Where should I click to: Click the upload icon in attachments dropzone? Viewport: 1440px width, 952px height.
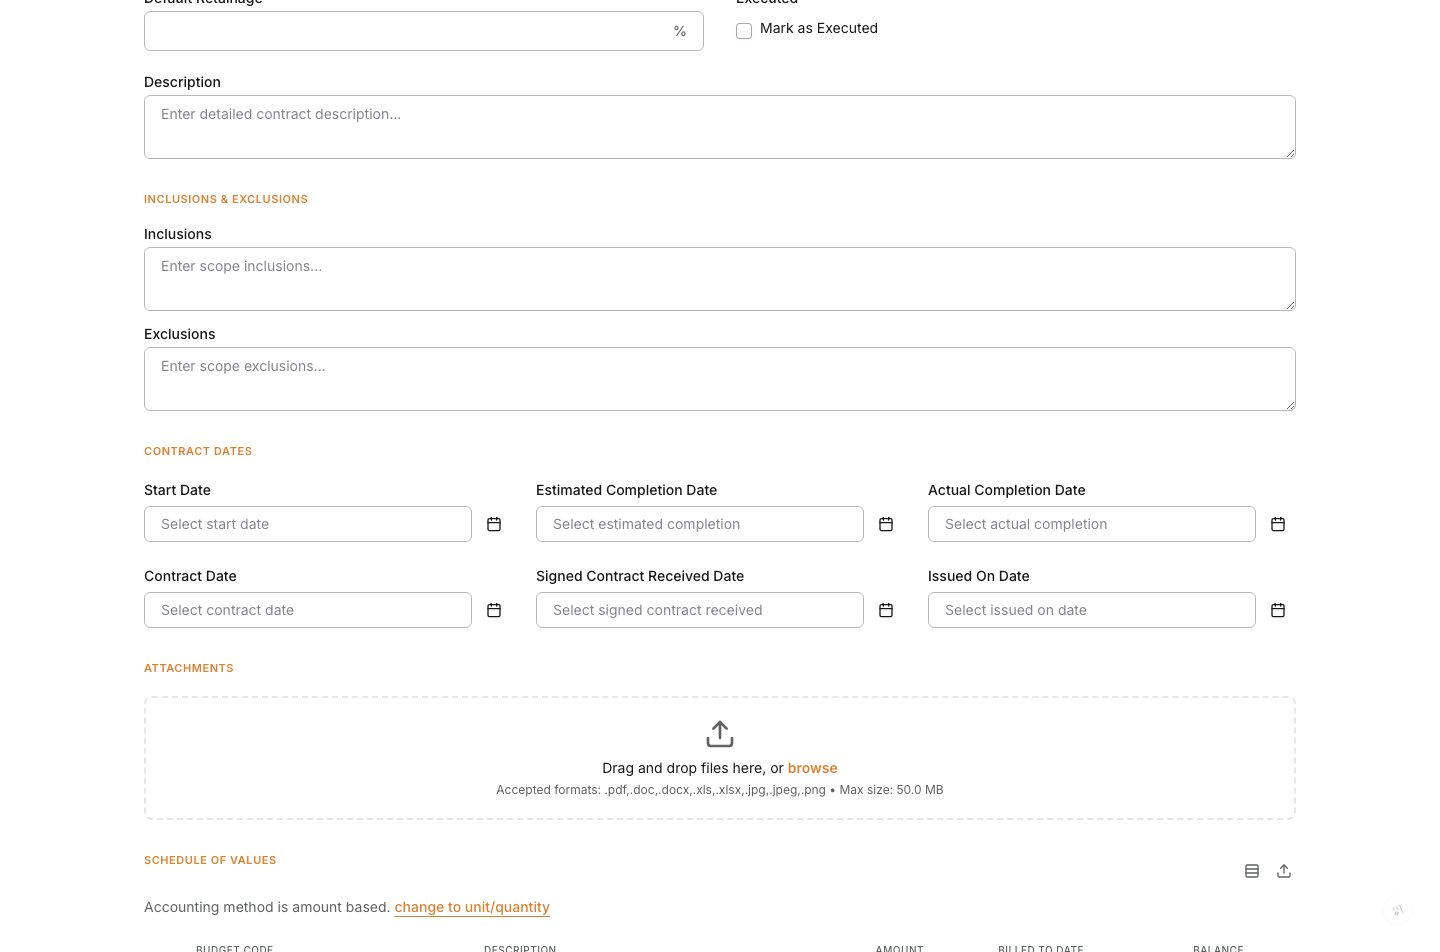(720, 734)
